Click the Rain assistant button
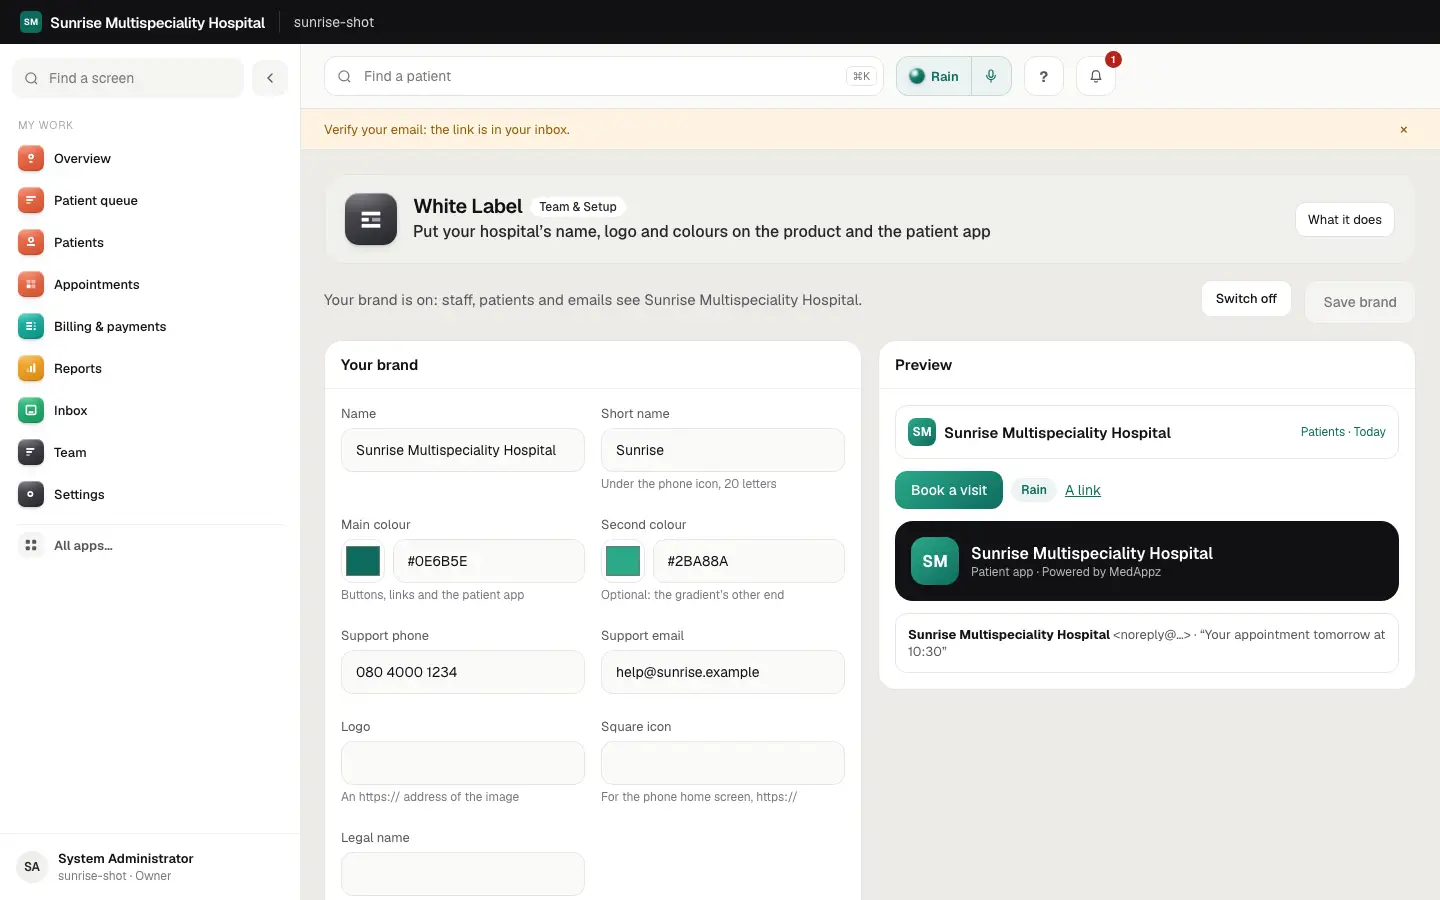Screen dimensions: 1440x900 [x=934, y=76]
